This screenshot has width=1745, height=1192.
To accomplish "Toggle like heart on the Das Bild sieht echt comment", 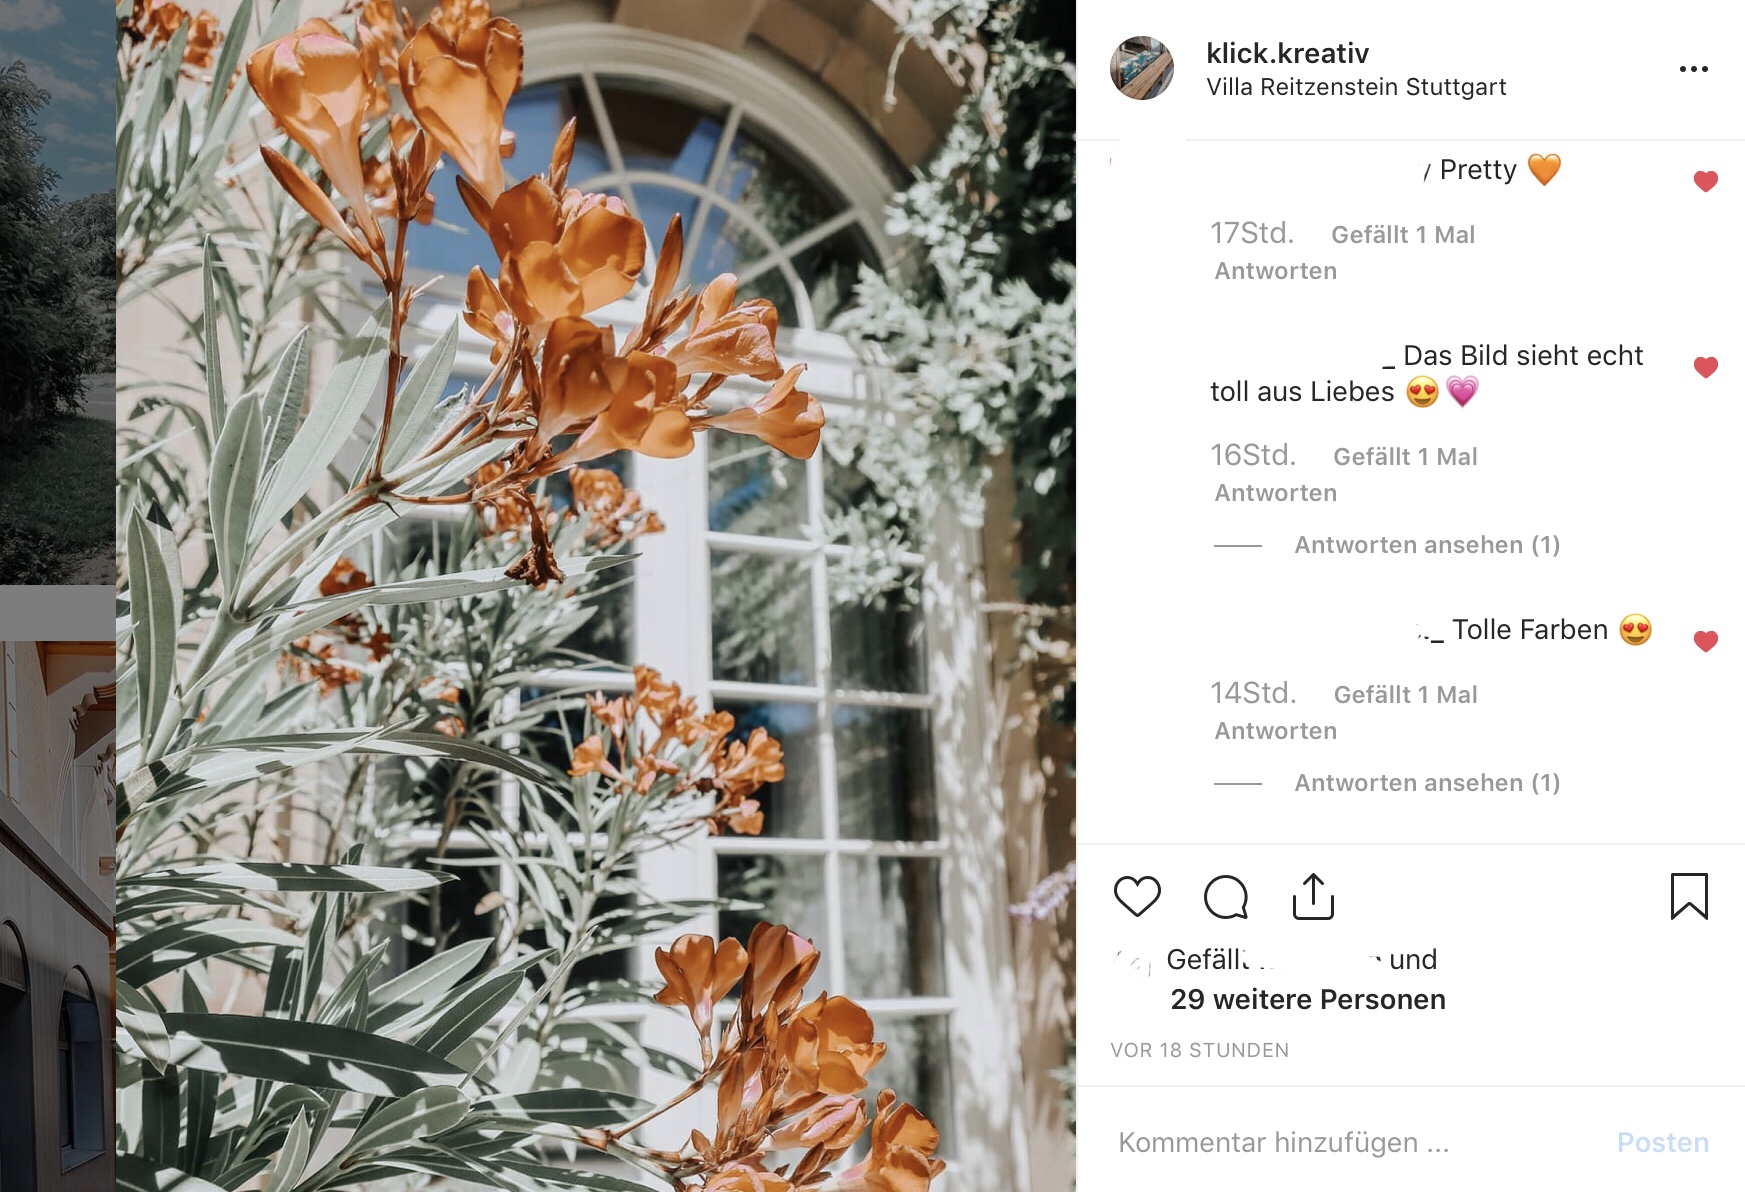I will 1706,367.
